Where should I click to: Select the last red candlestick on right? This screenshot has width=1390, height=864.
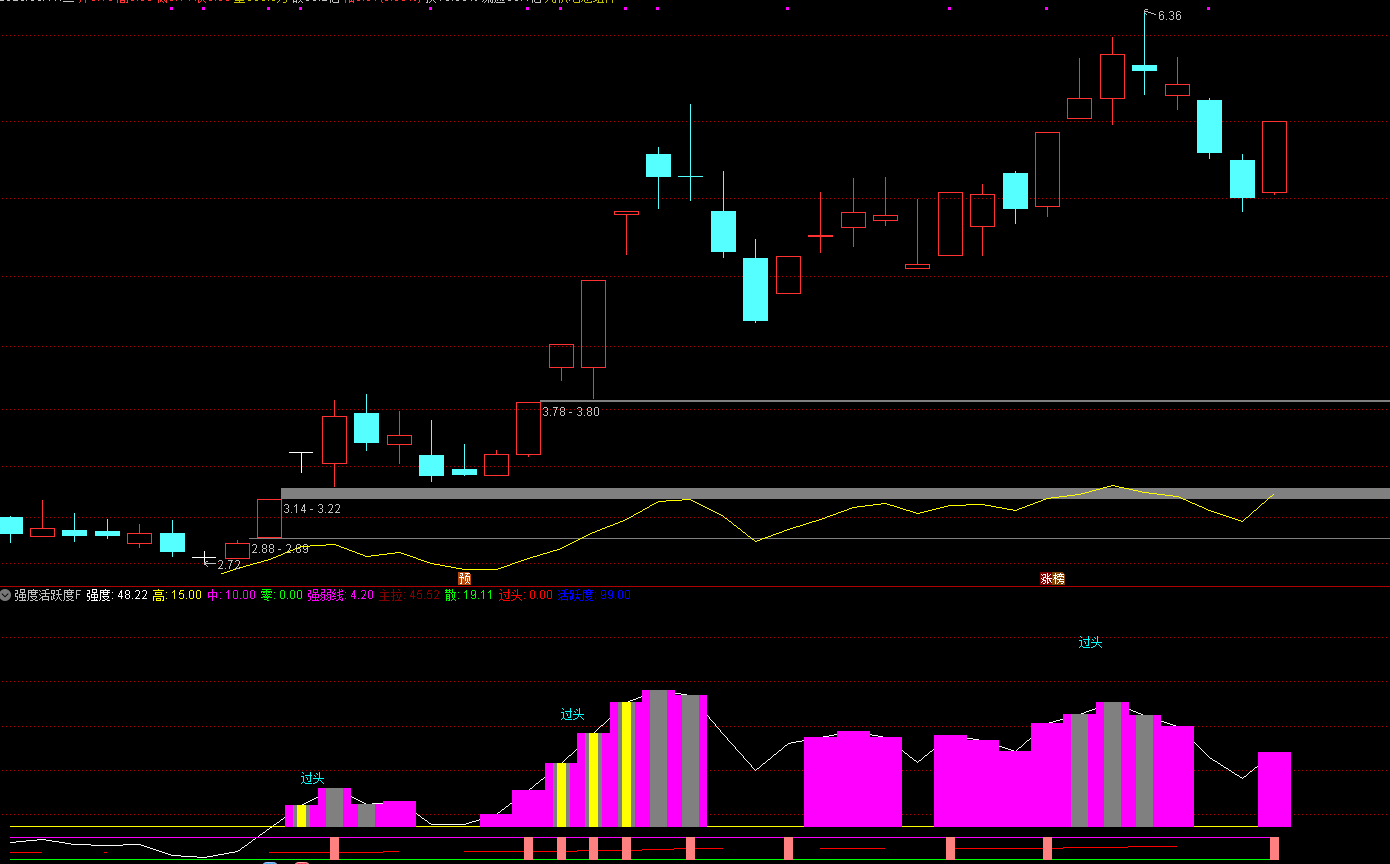click(x=1273, y=157)
